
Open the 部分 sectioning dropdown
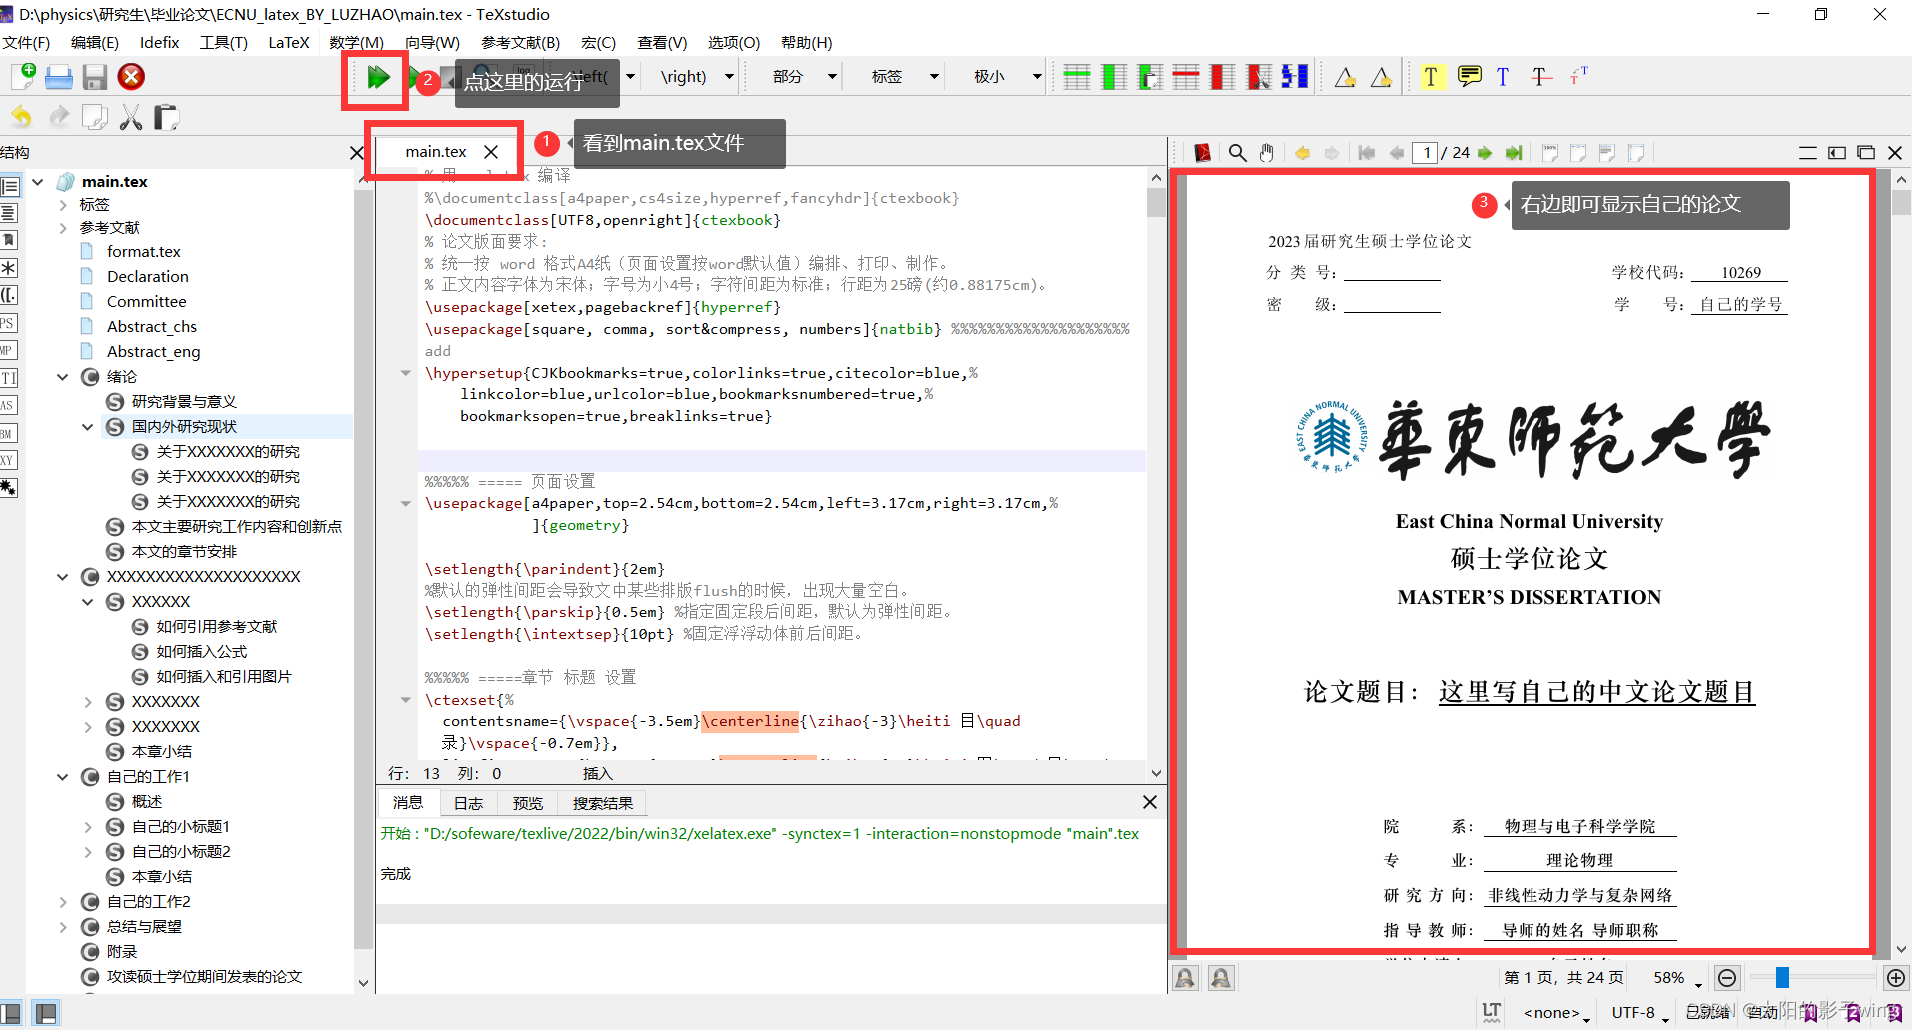pyautogui.click(x=831, y=77)
